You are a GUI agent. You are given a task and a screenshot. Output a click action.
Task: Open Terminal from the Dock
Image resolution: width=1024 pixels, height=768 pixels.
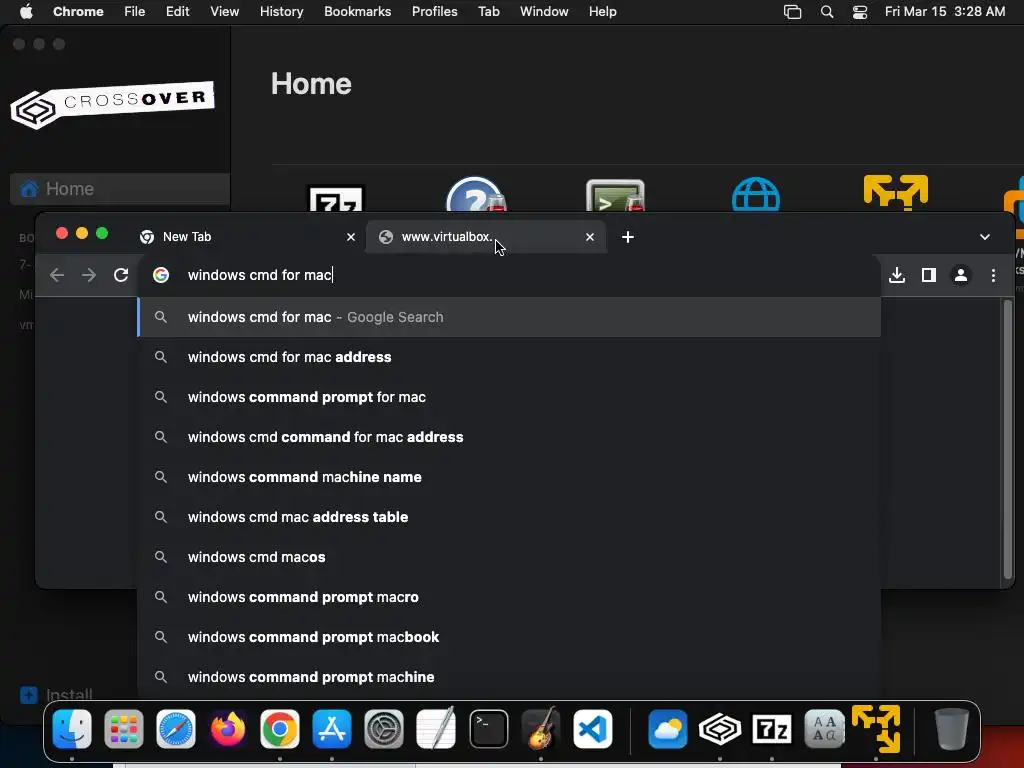(488, 729)
